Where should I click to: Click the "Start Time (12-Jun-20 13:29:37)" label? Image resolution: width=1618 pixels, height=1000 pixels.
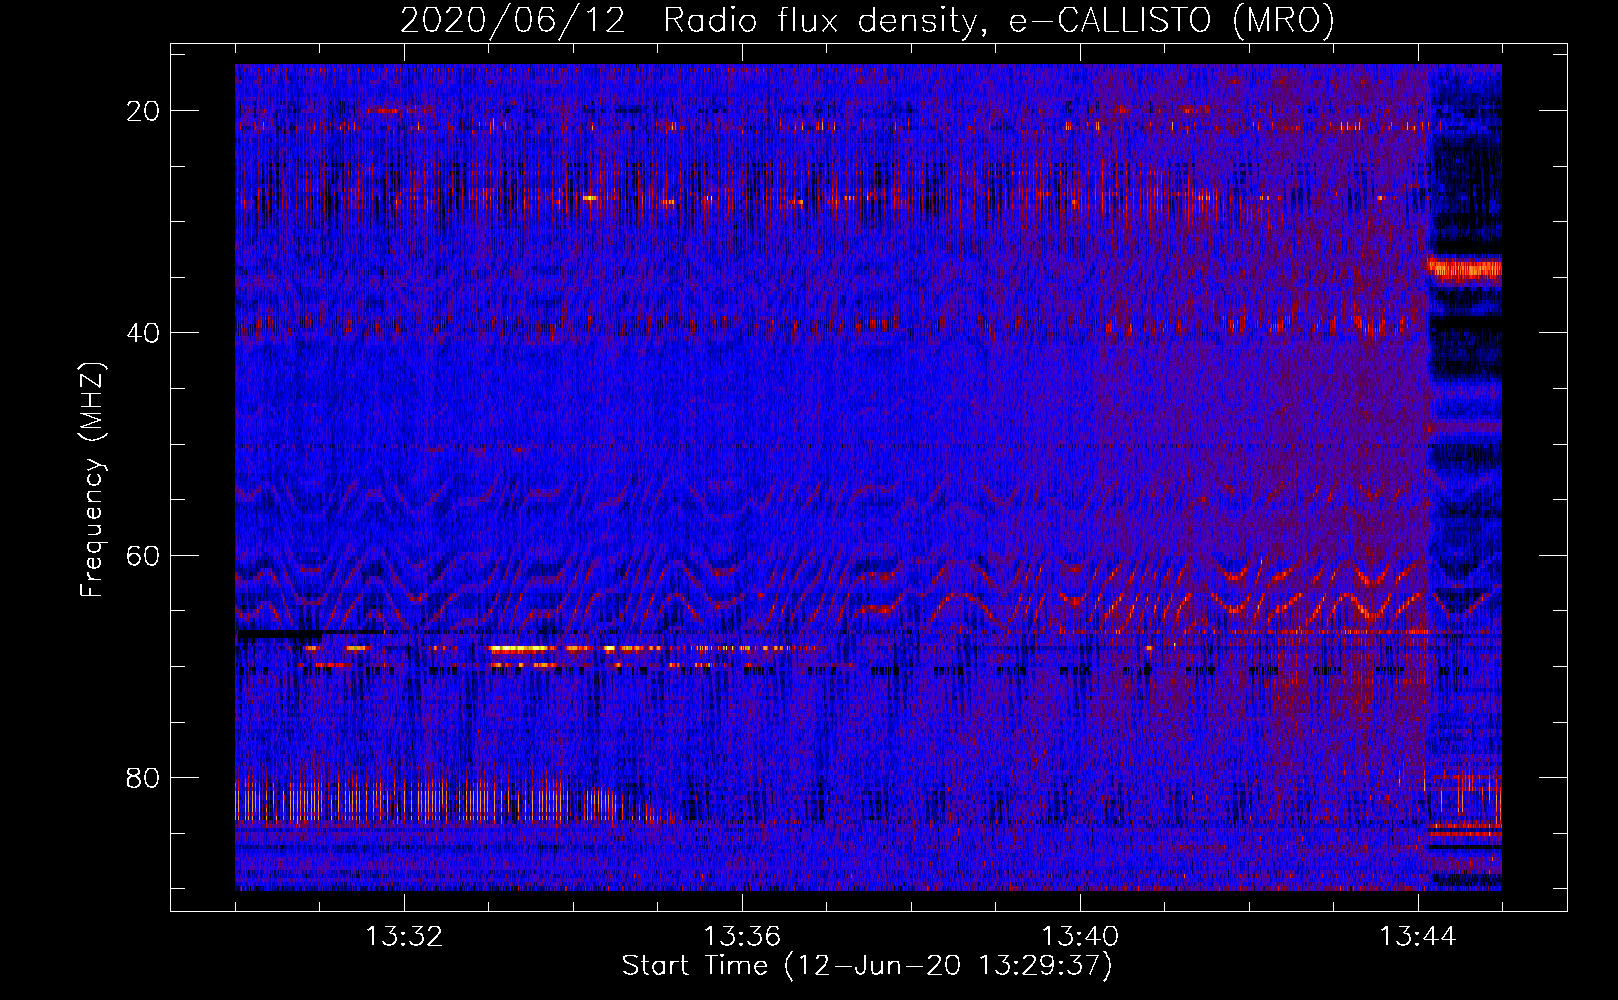(867, 966)
